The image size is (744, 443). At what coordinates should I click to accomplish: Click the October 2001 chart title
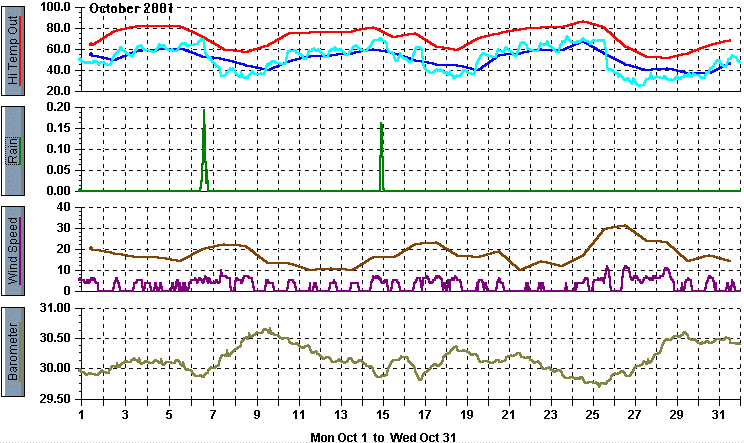pyautogui.click(x=131, y=7)
